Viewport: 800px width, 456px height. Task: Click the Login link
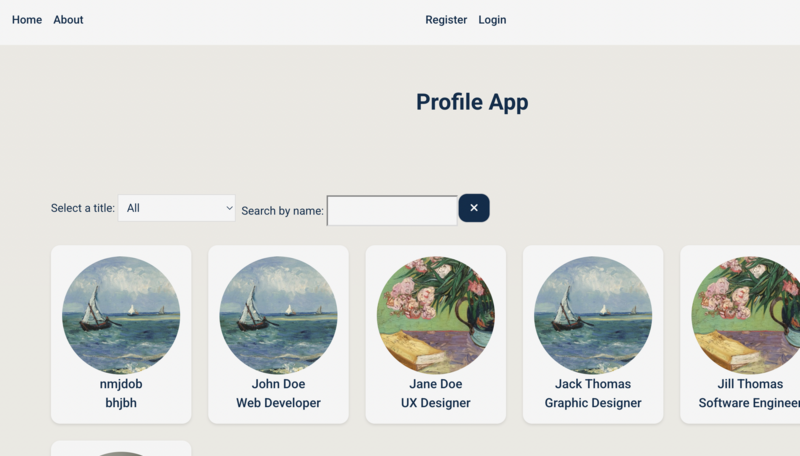click(492, 20)
